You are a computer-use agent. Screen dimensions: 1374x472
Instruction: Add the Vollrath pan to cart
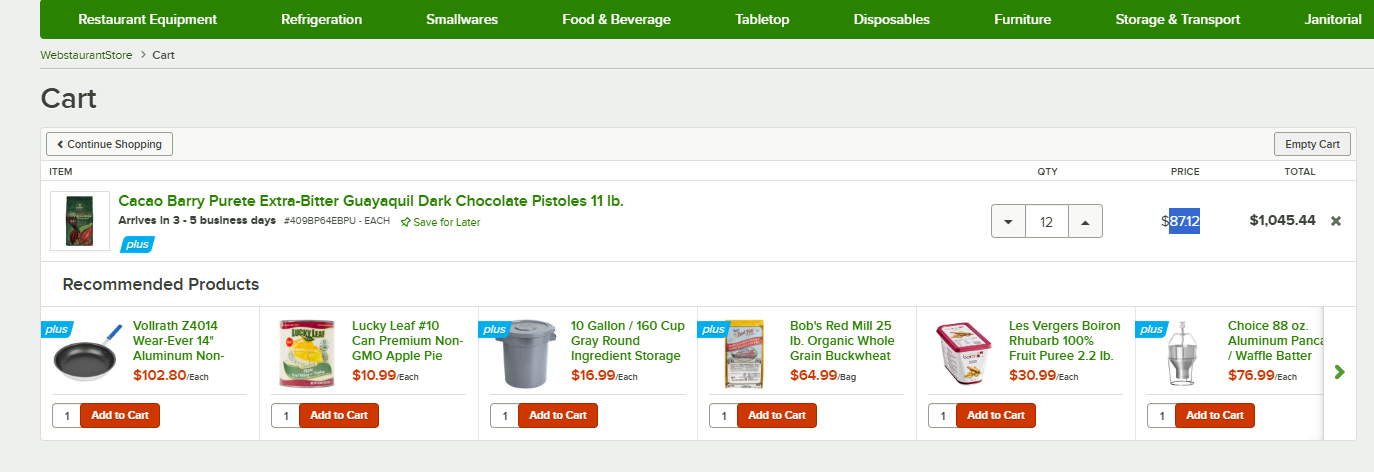pos(121,415)
